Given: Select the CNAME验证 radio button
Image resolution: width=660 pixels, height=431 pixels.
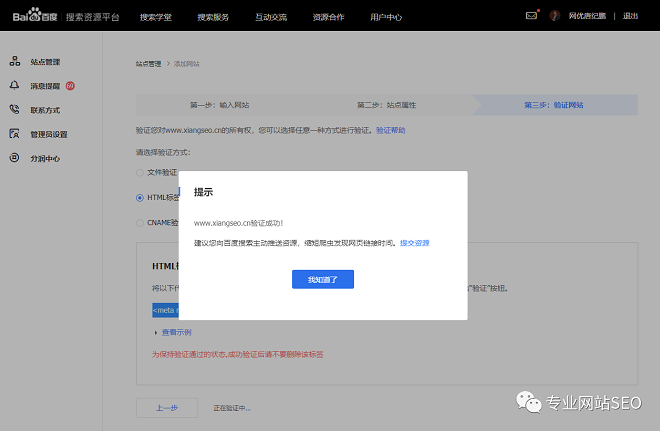Looking at the screenshot, I should tap(140, 223).
